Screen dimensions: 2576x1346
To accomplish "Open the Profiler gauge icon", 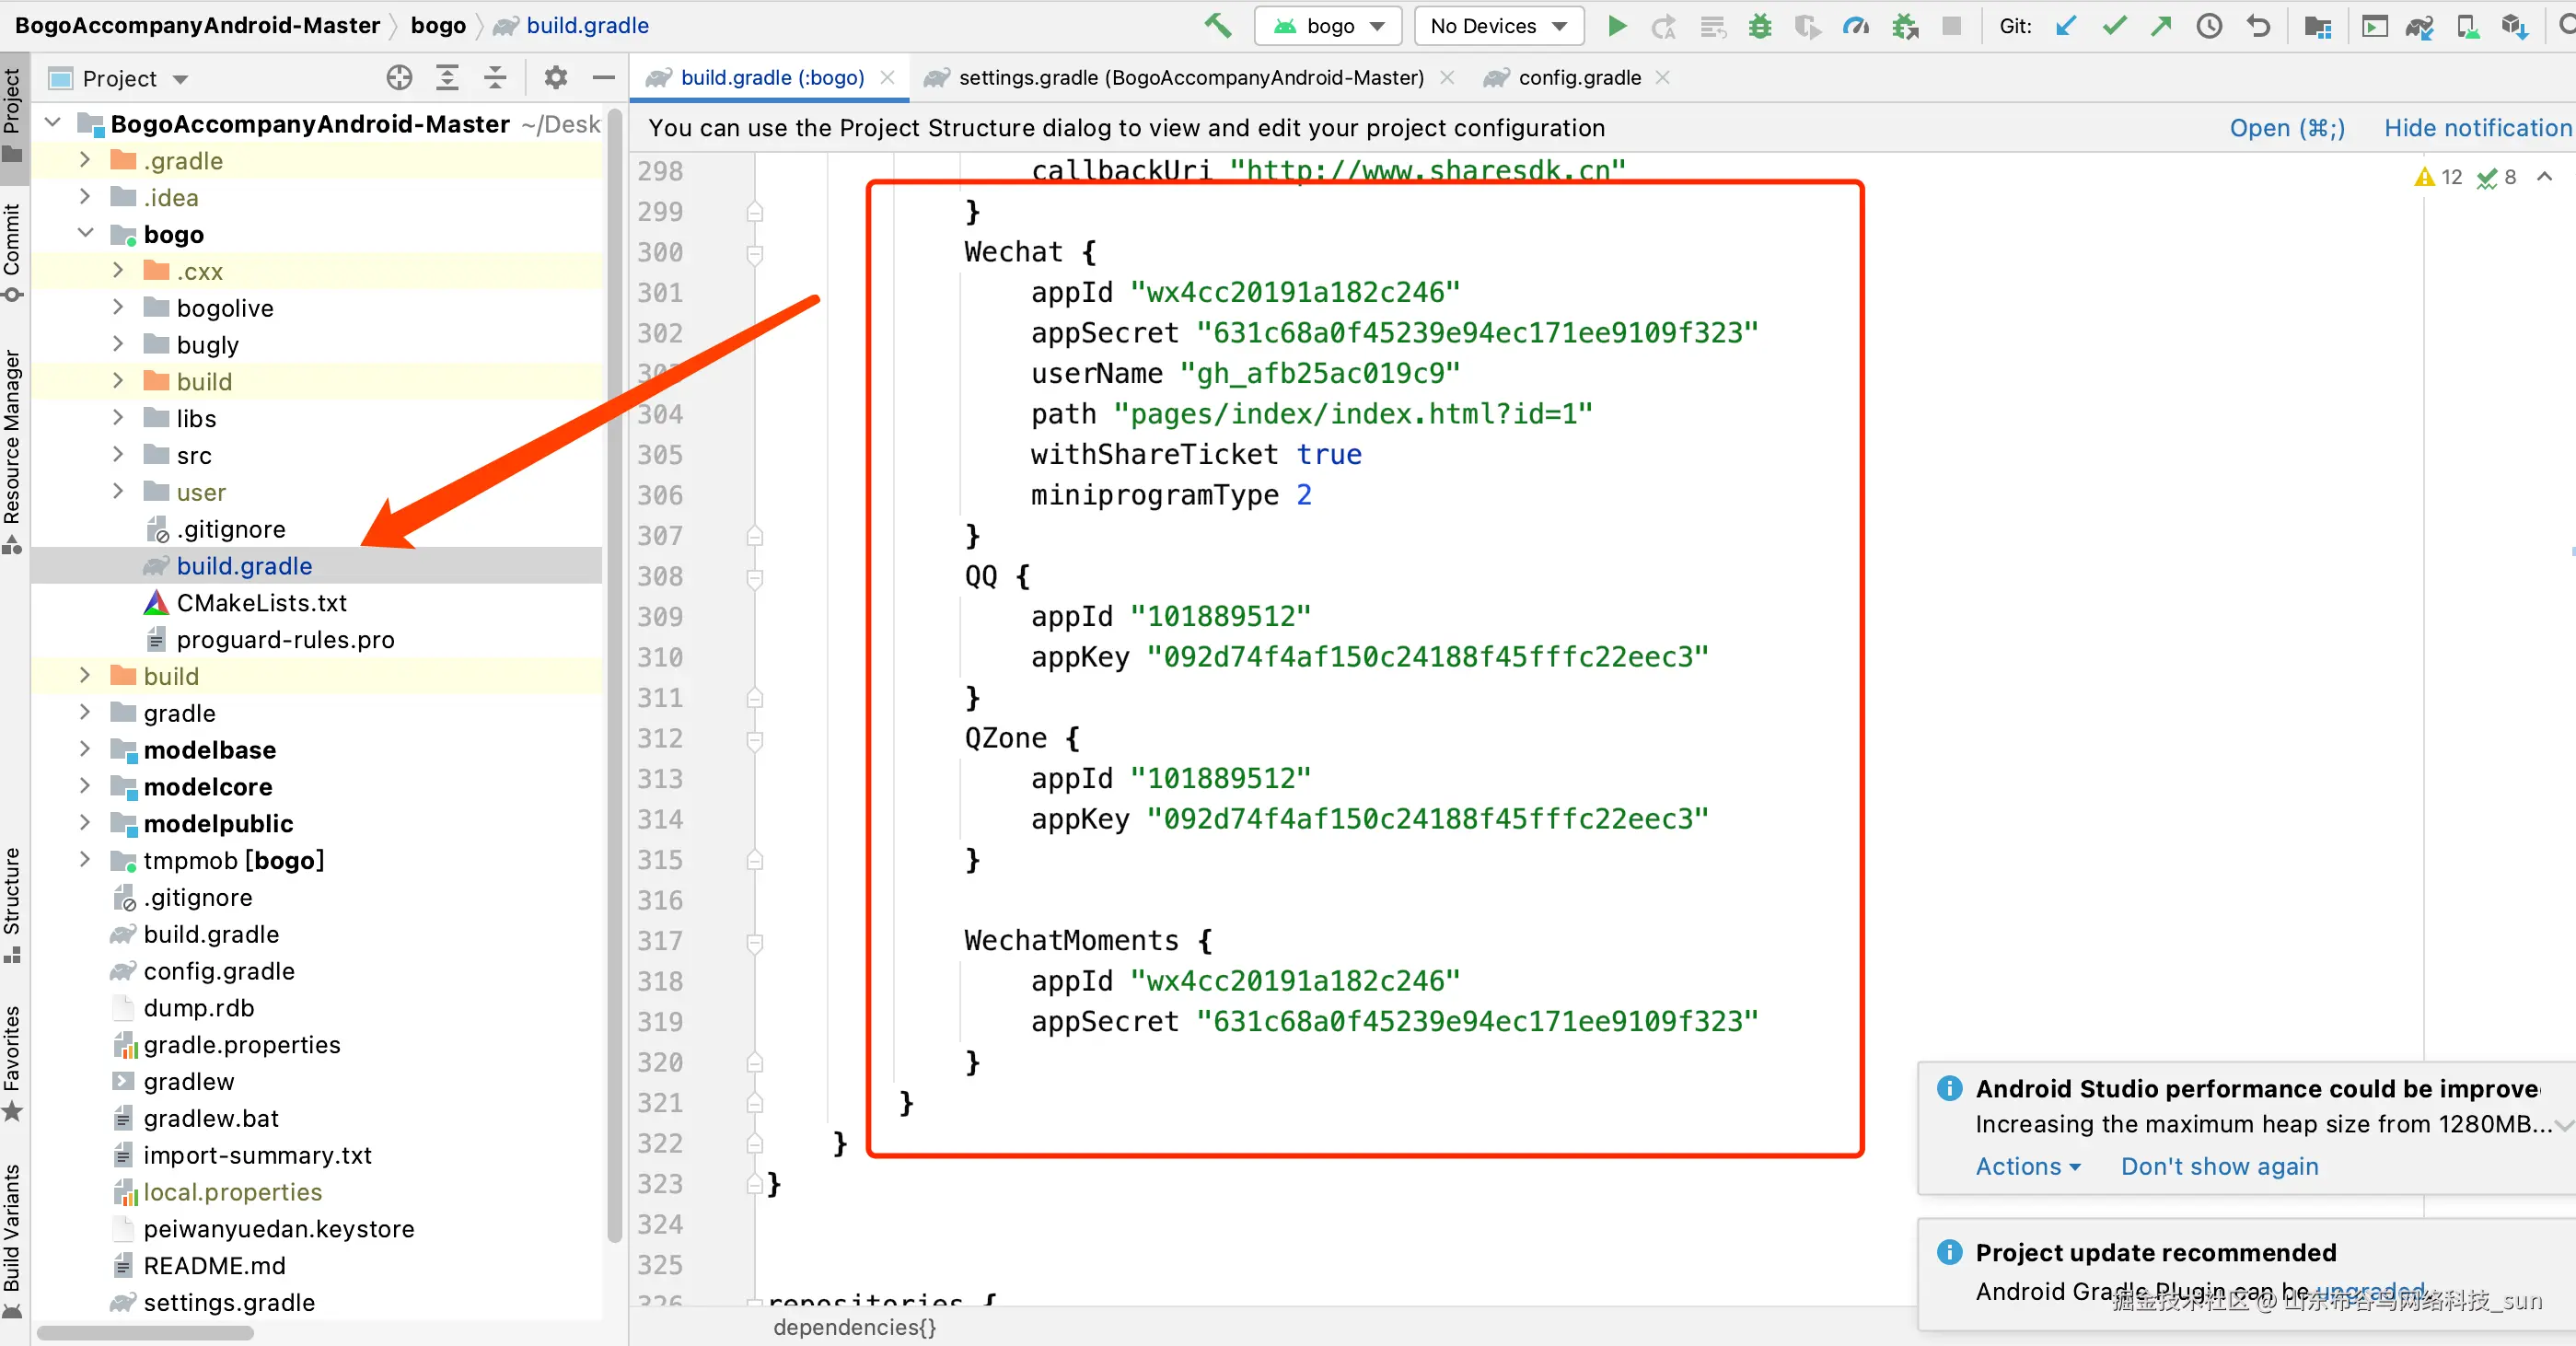I will click(1855, 26).
